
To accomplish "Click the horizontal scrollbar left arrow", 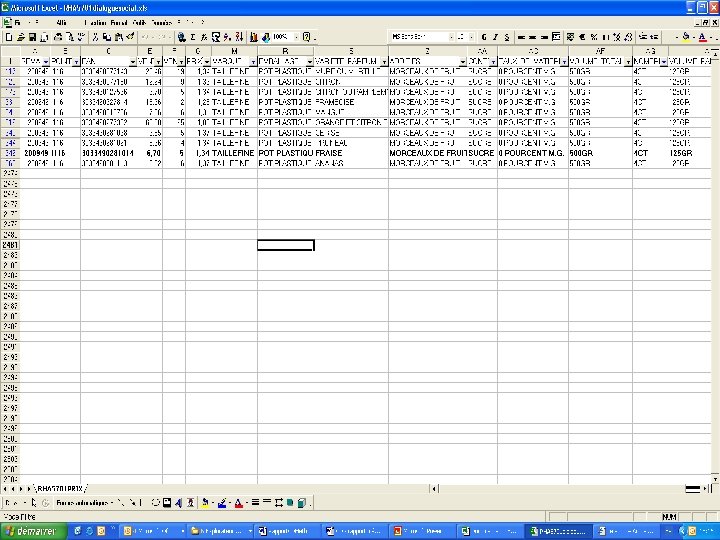I will [434, 489].
